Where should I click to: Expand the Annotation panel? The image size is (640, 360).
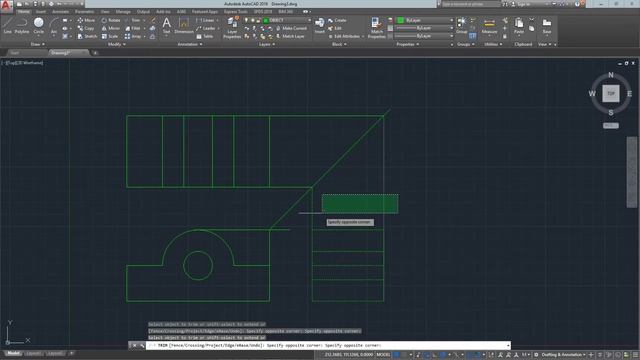(x=190, y=44)
